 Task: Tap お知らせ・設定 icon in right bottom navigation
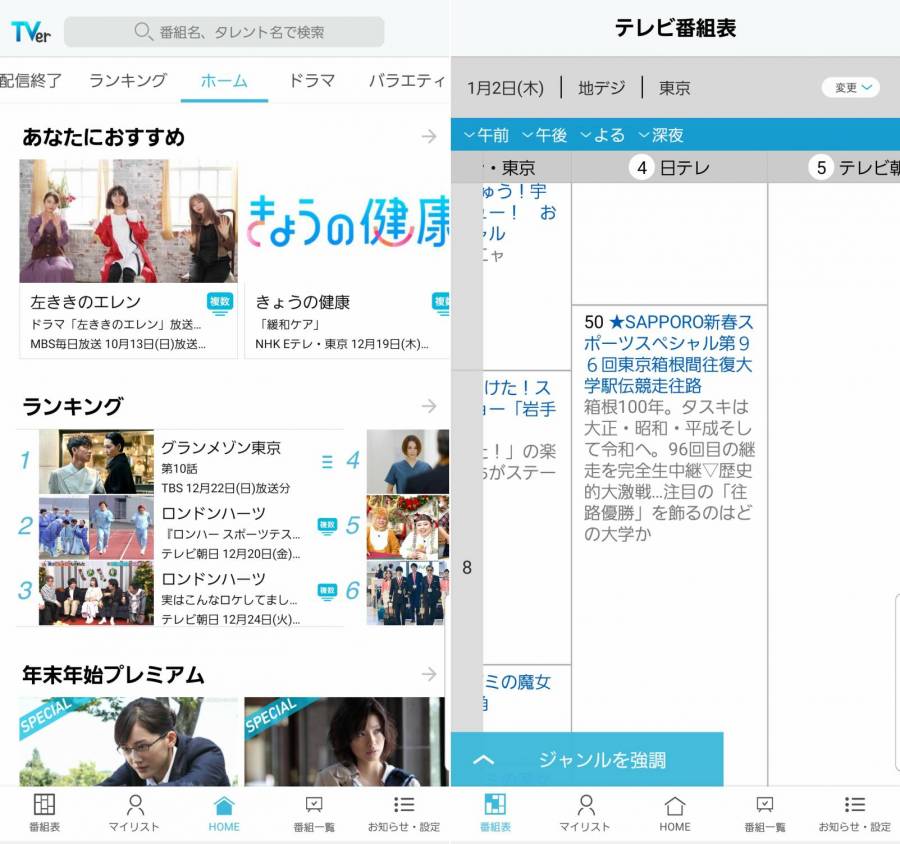coord(855,804)
